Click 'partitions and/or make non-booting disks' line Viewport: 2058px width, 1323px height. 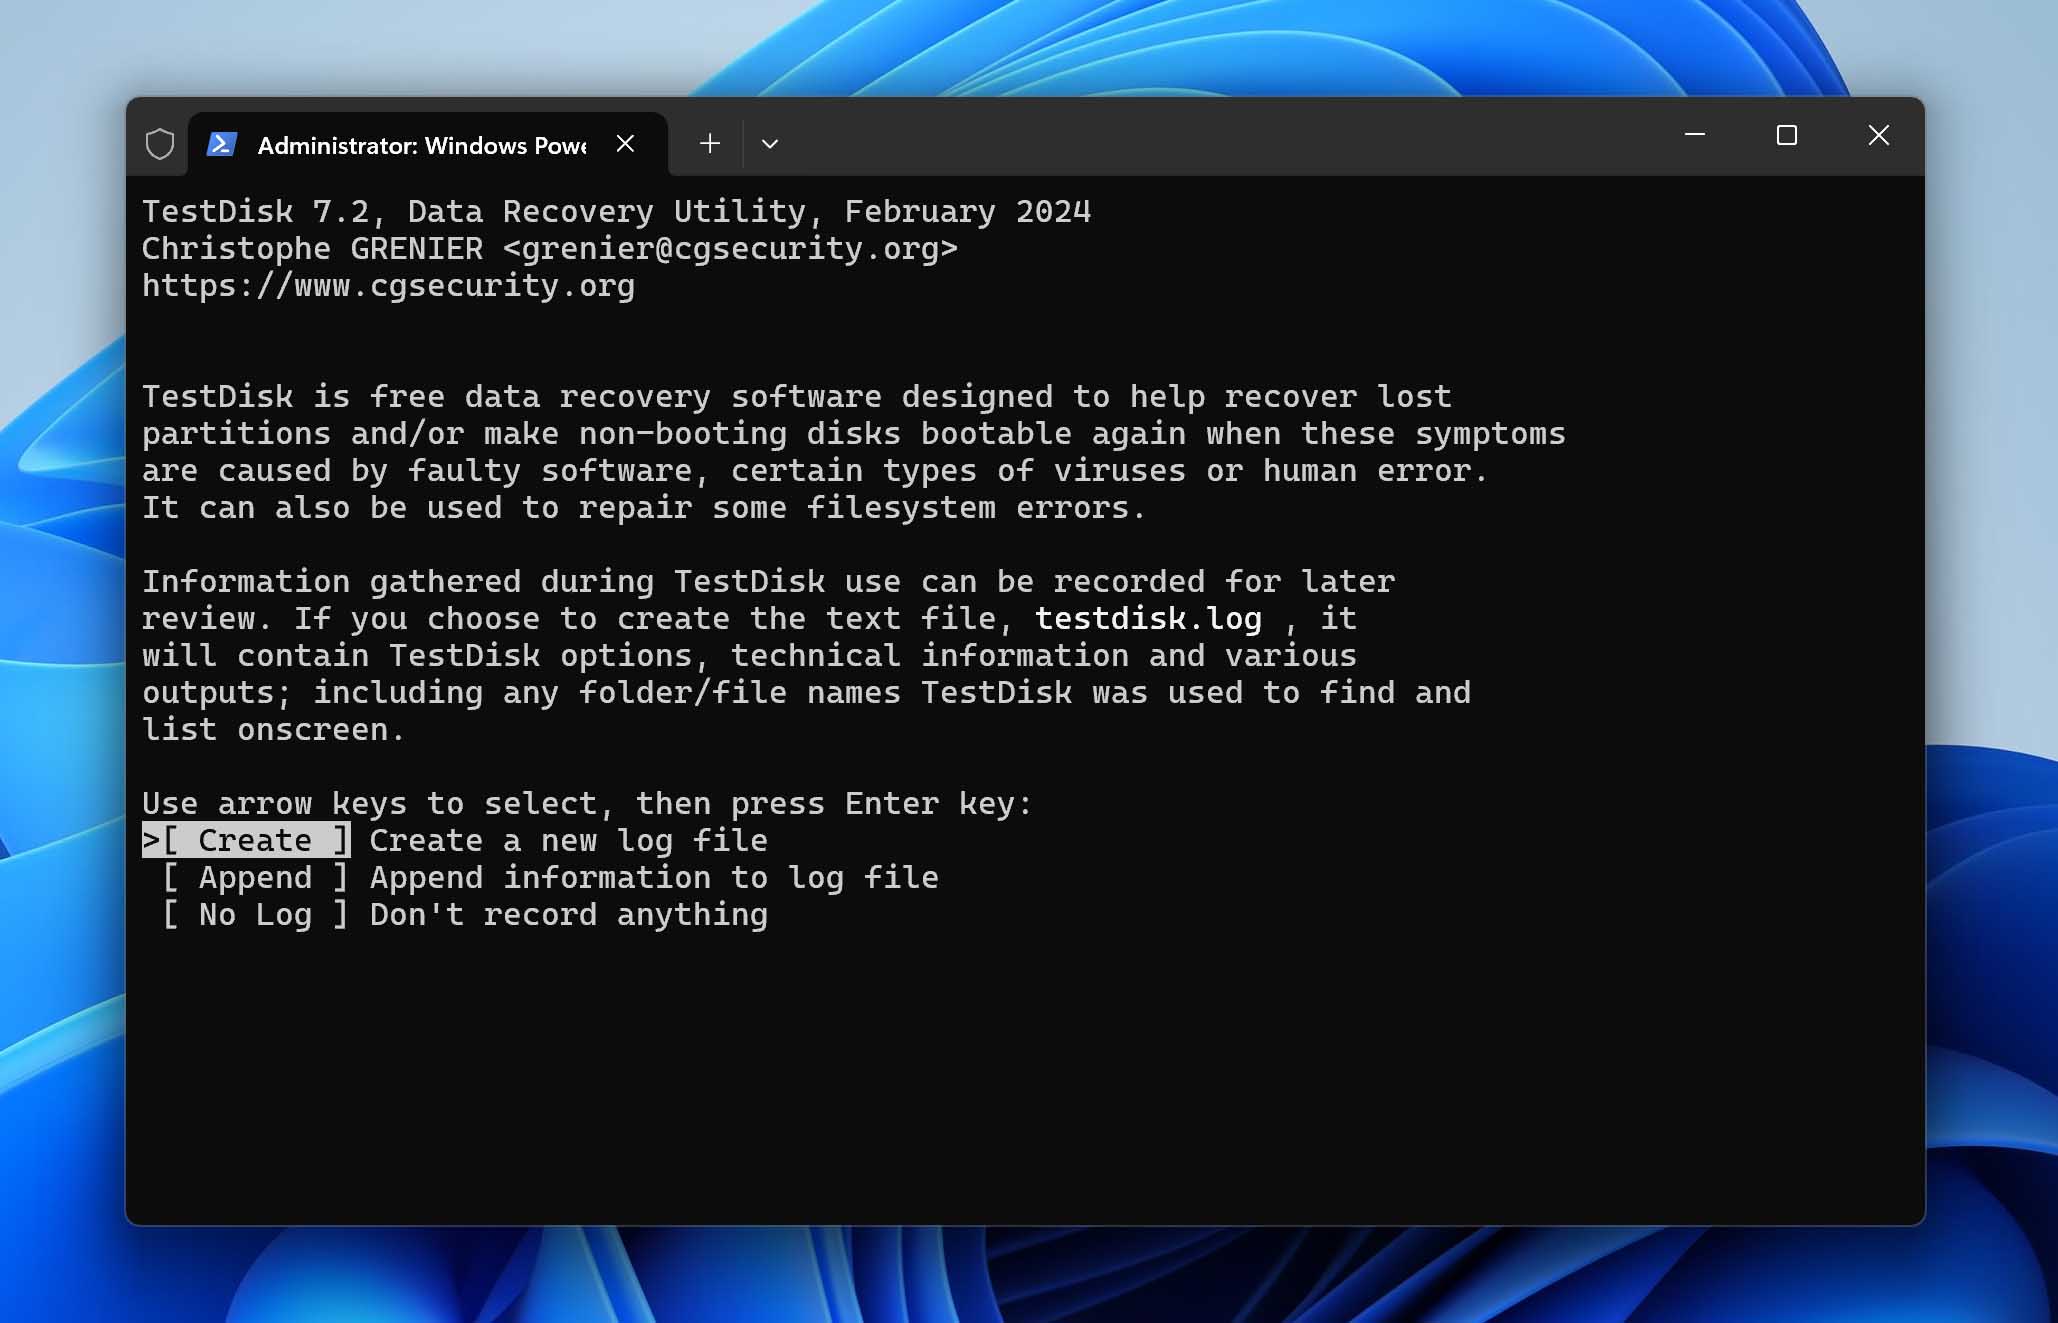click(853, 434)
